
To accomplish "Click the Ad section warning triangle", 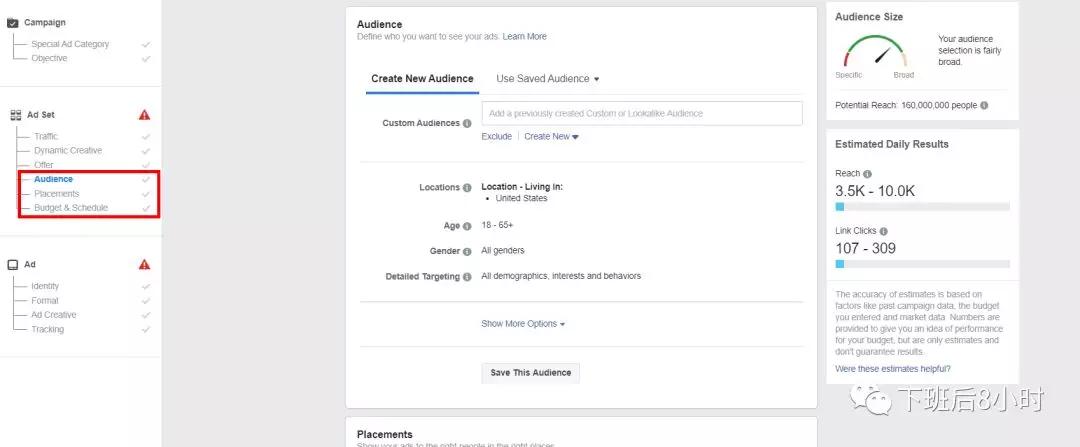I will click(x=145, y=265).
